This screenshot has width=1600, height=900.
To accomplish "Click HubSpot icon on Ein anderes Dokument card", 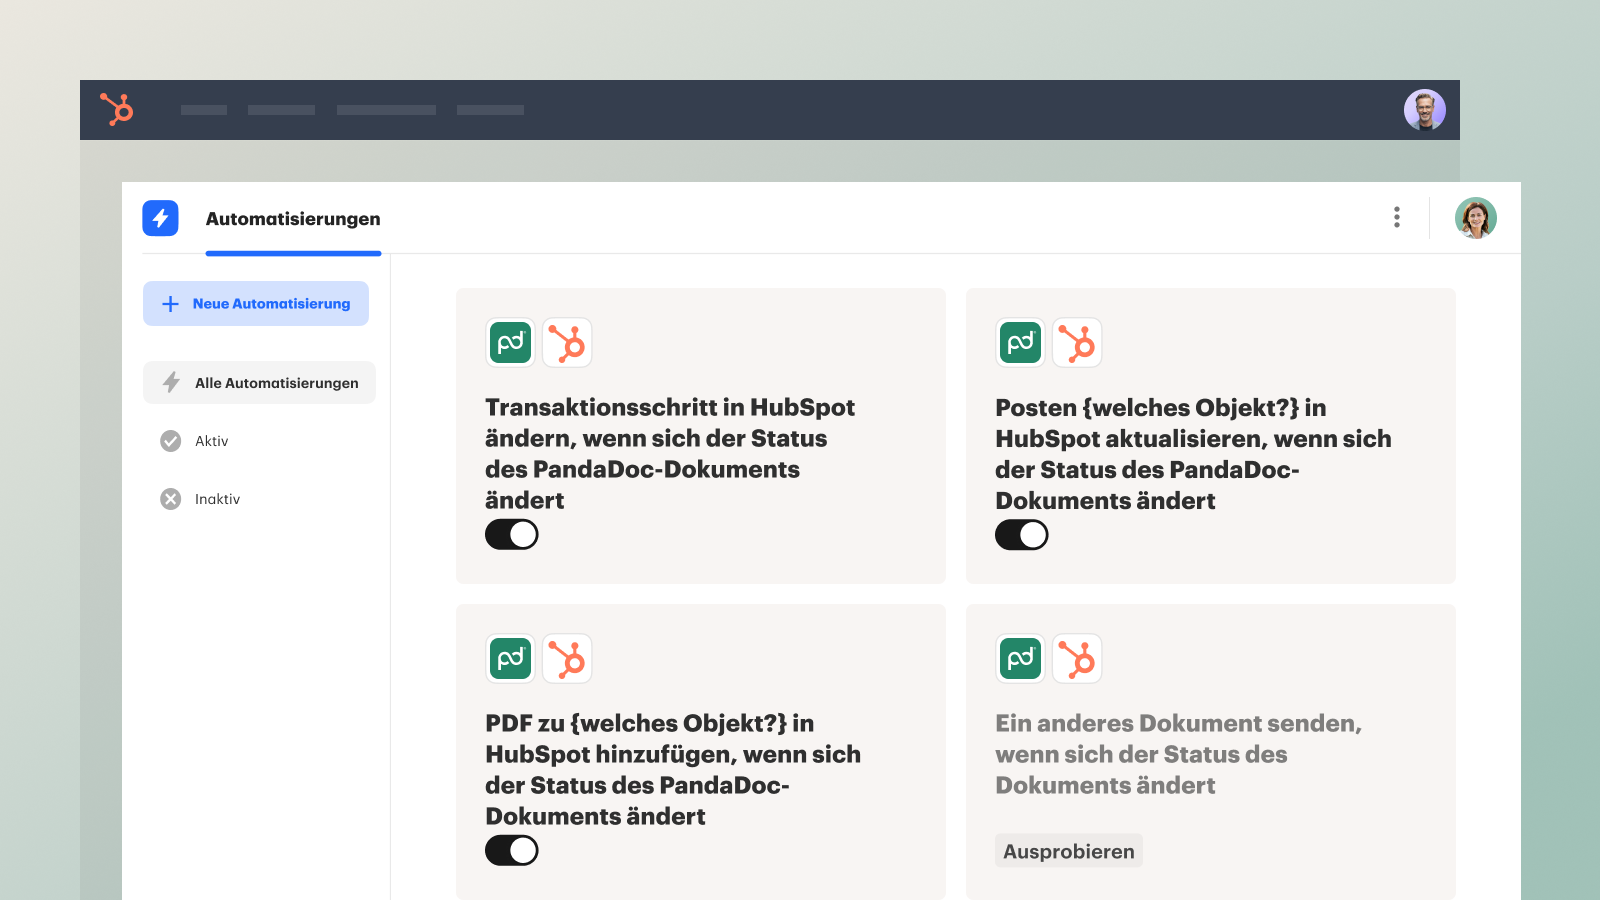I will pos(1077,659).
